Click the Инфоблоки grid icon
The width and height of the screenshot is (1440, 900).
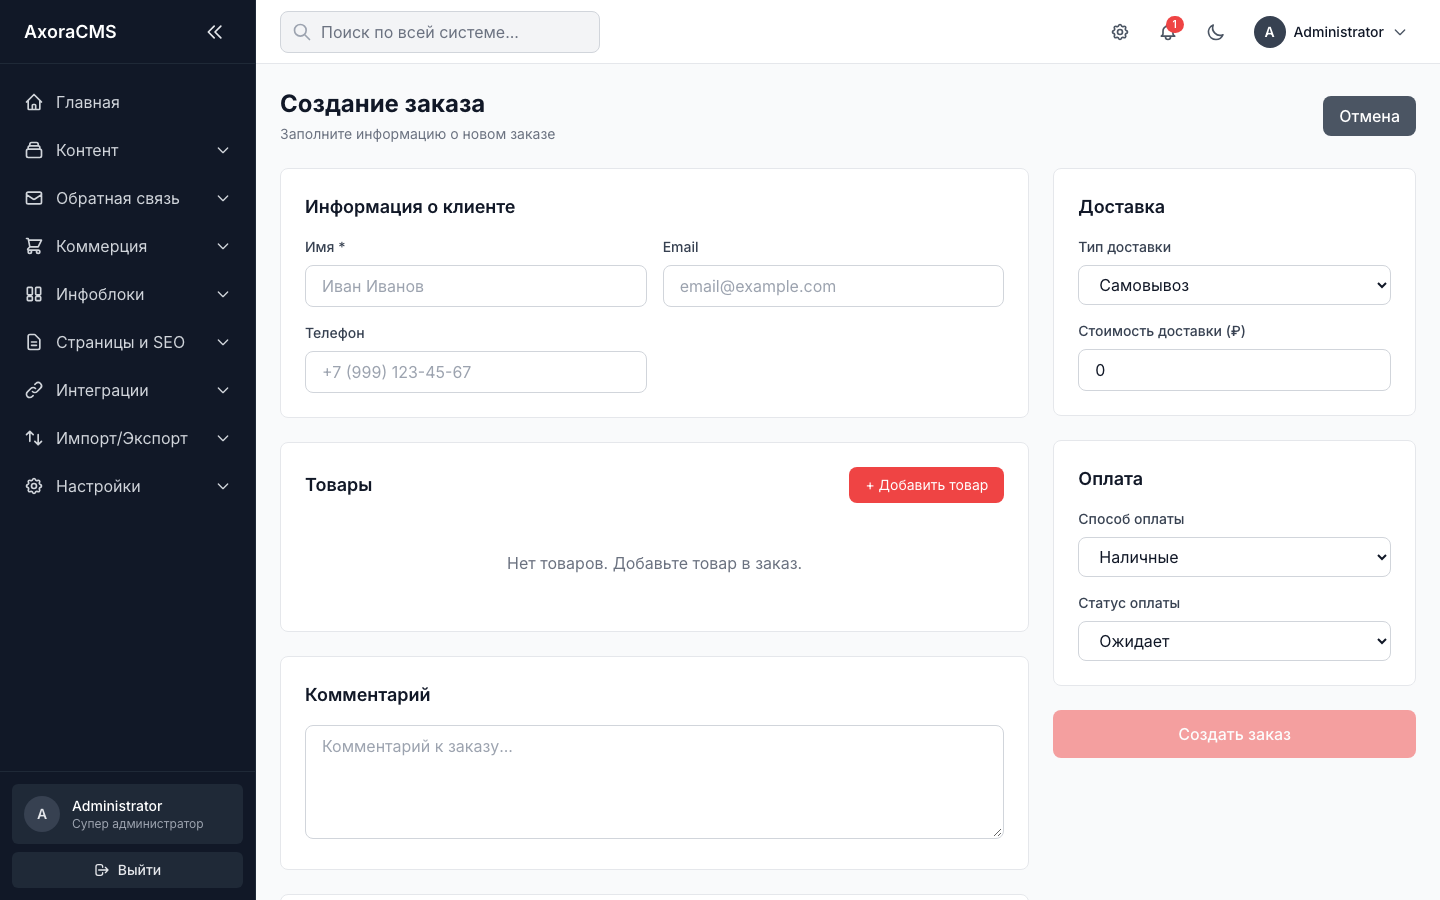(34, 294)
